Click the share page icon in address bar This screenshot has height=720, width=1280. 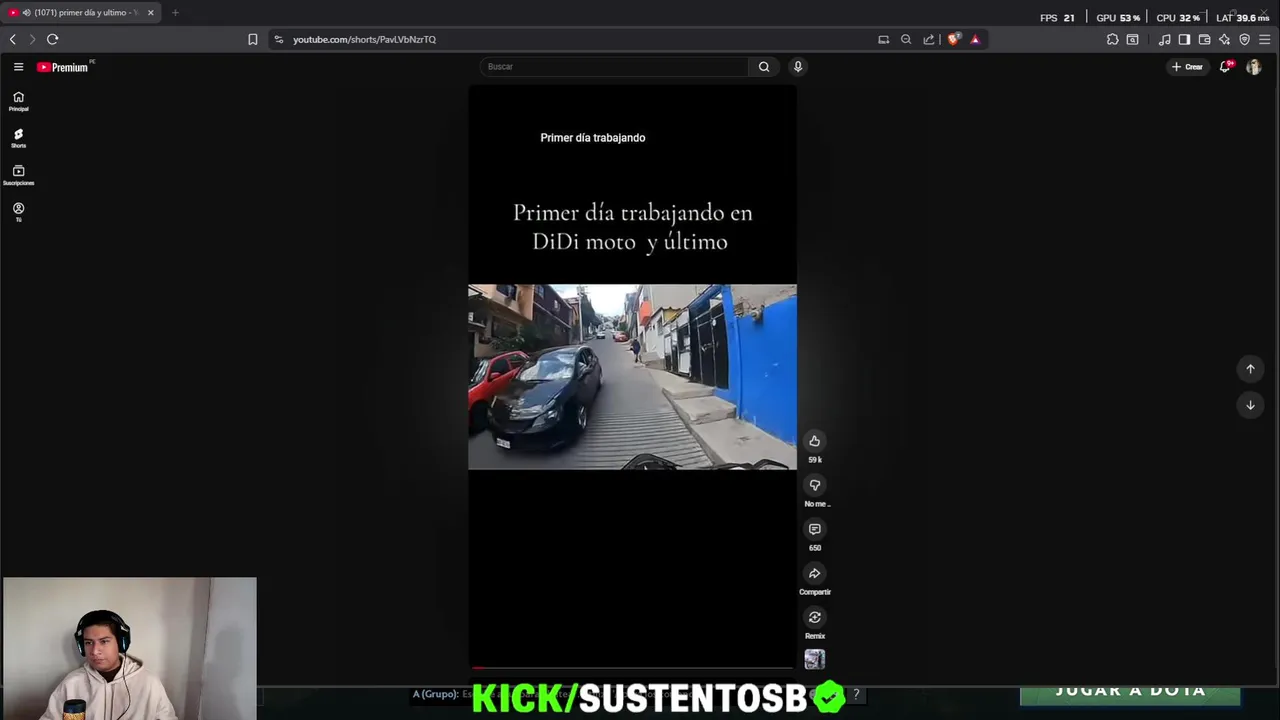pyautogui.click(x=929, y=40)
